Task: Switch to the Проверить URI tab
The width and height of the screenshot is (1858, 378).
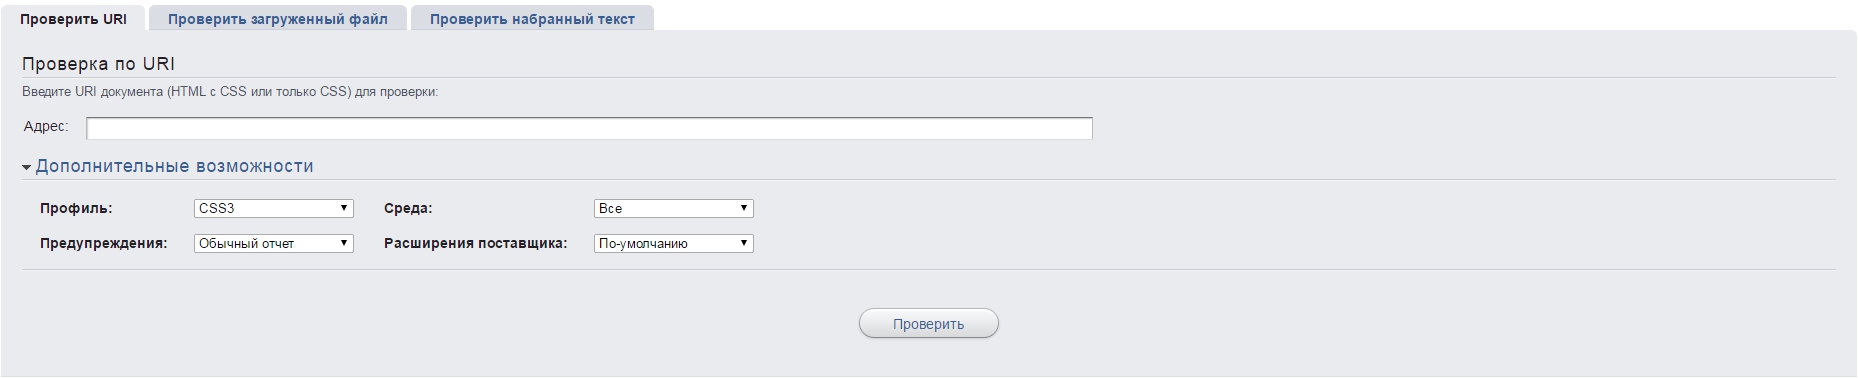Action: click(74, 18)
